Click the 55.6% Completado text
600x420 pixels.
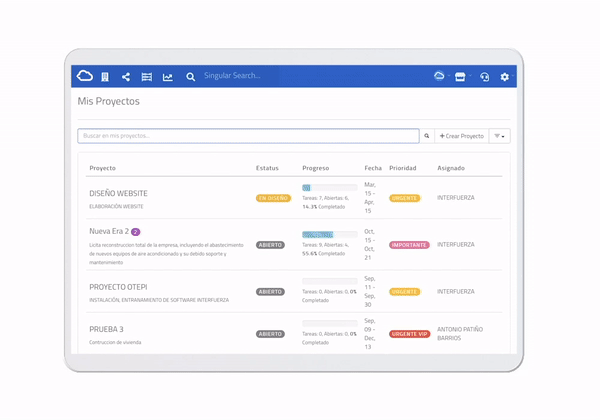[x=323, y=254]
